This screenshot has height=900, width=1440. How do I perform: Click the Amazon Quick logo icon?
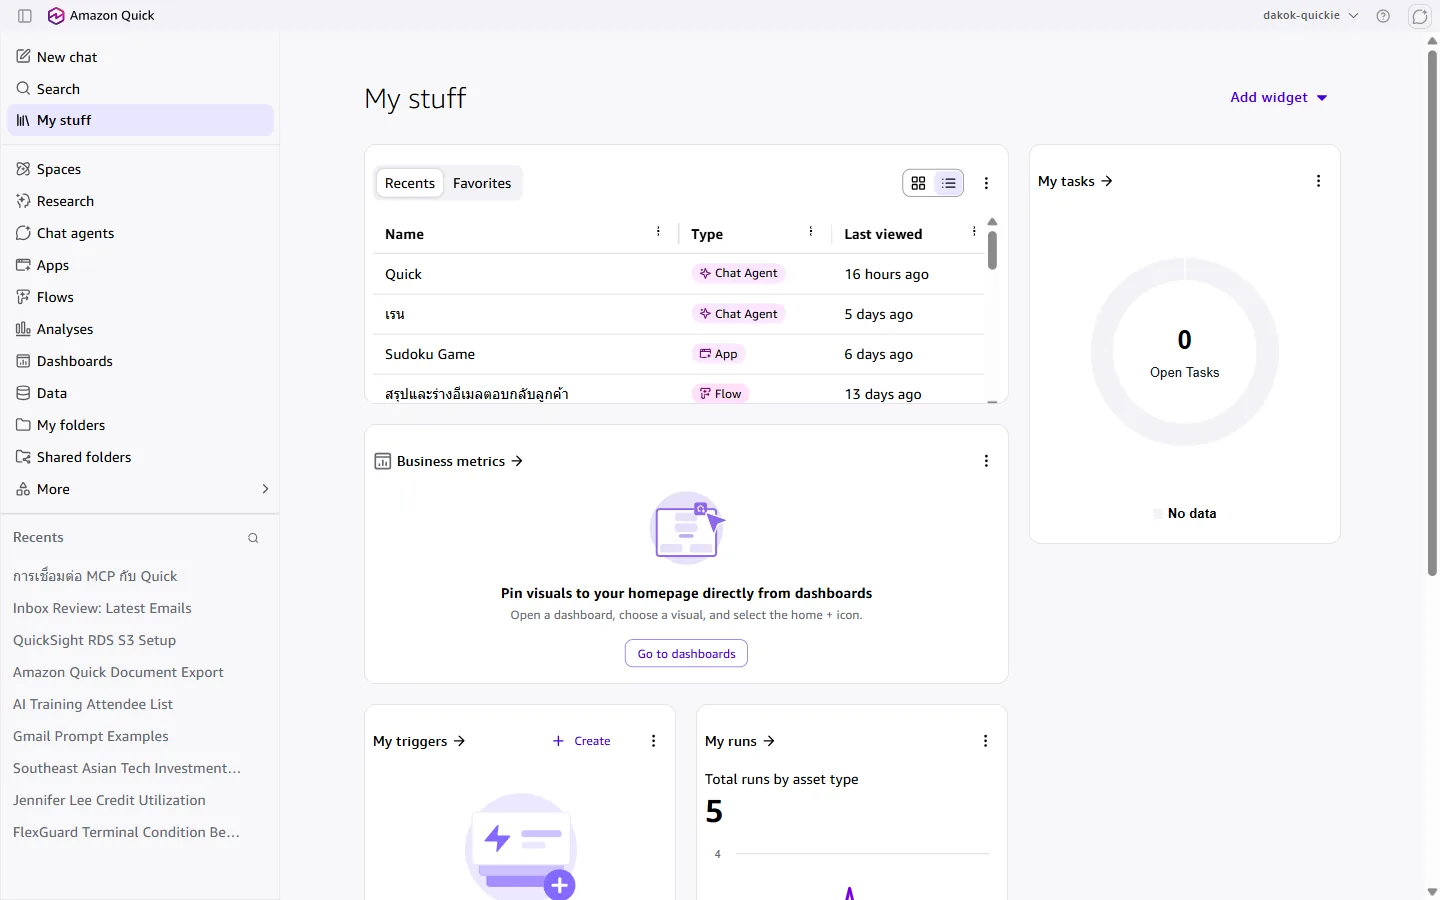pos(56,16)
